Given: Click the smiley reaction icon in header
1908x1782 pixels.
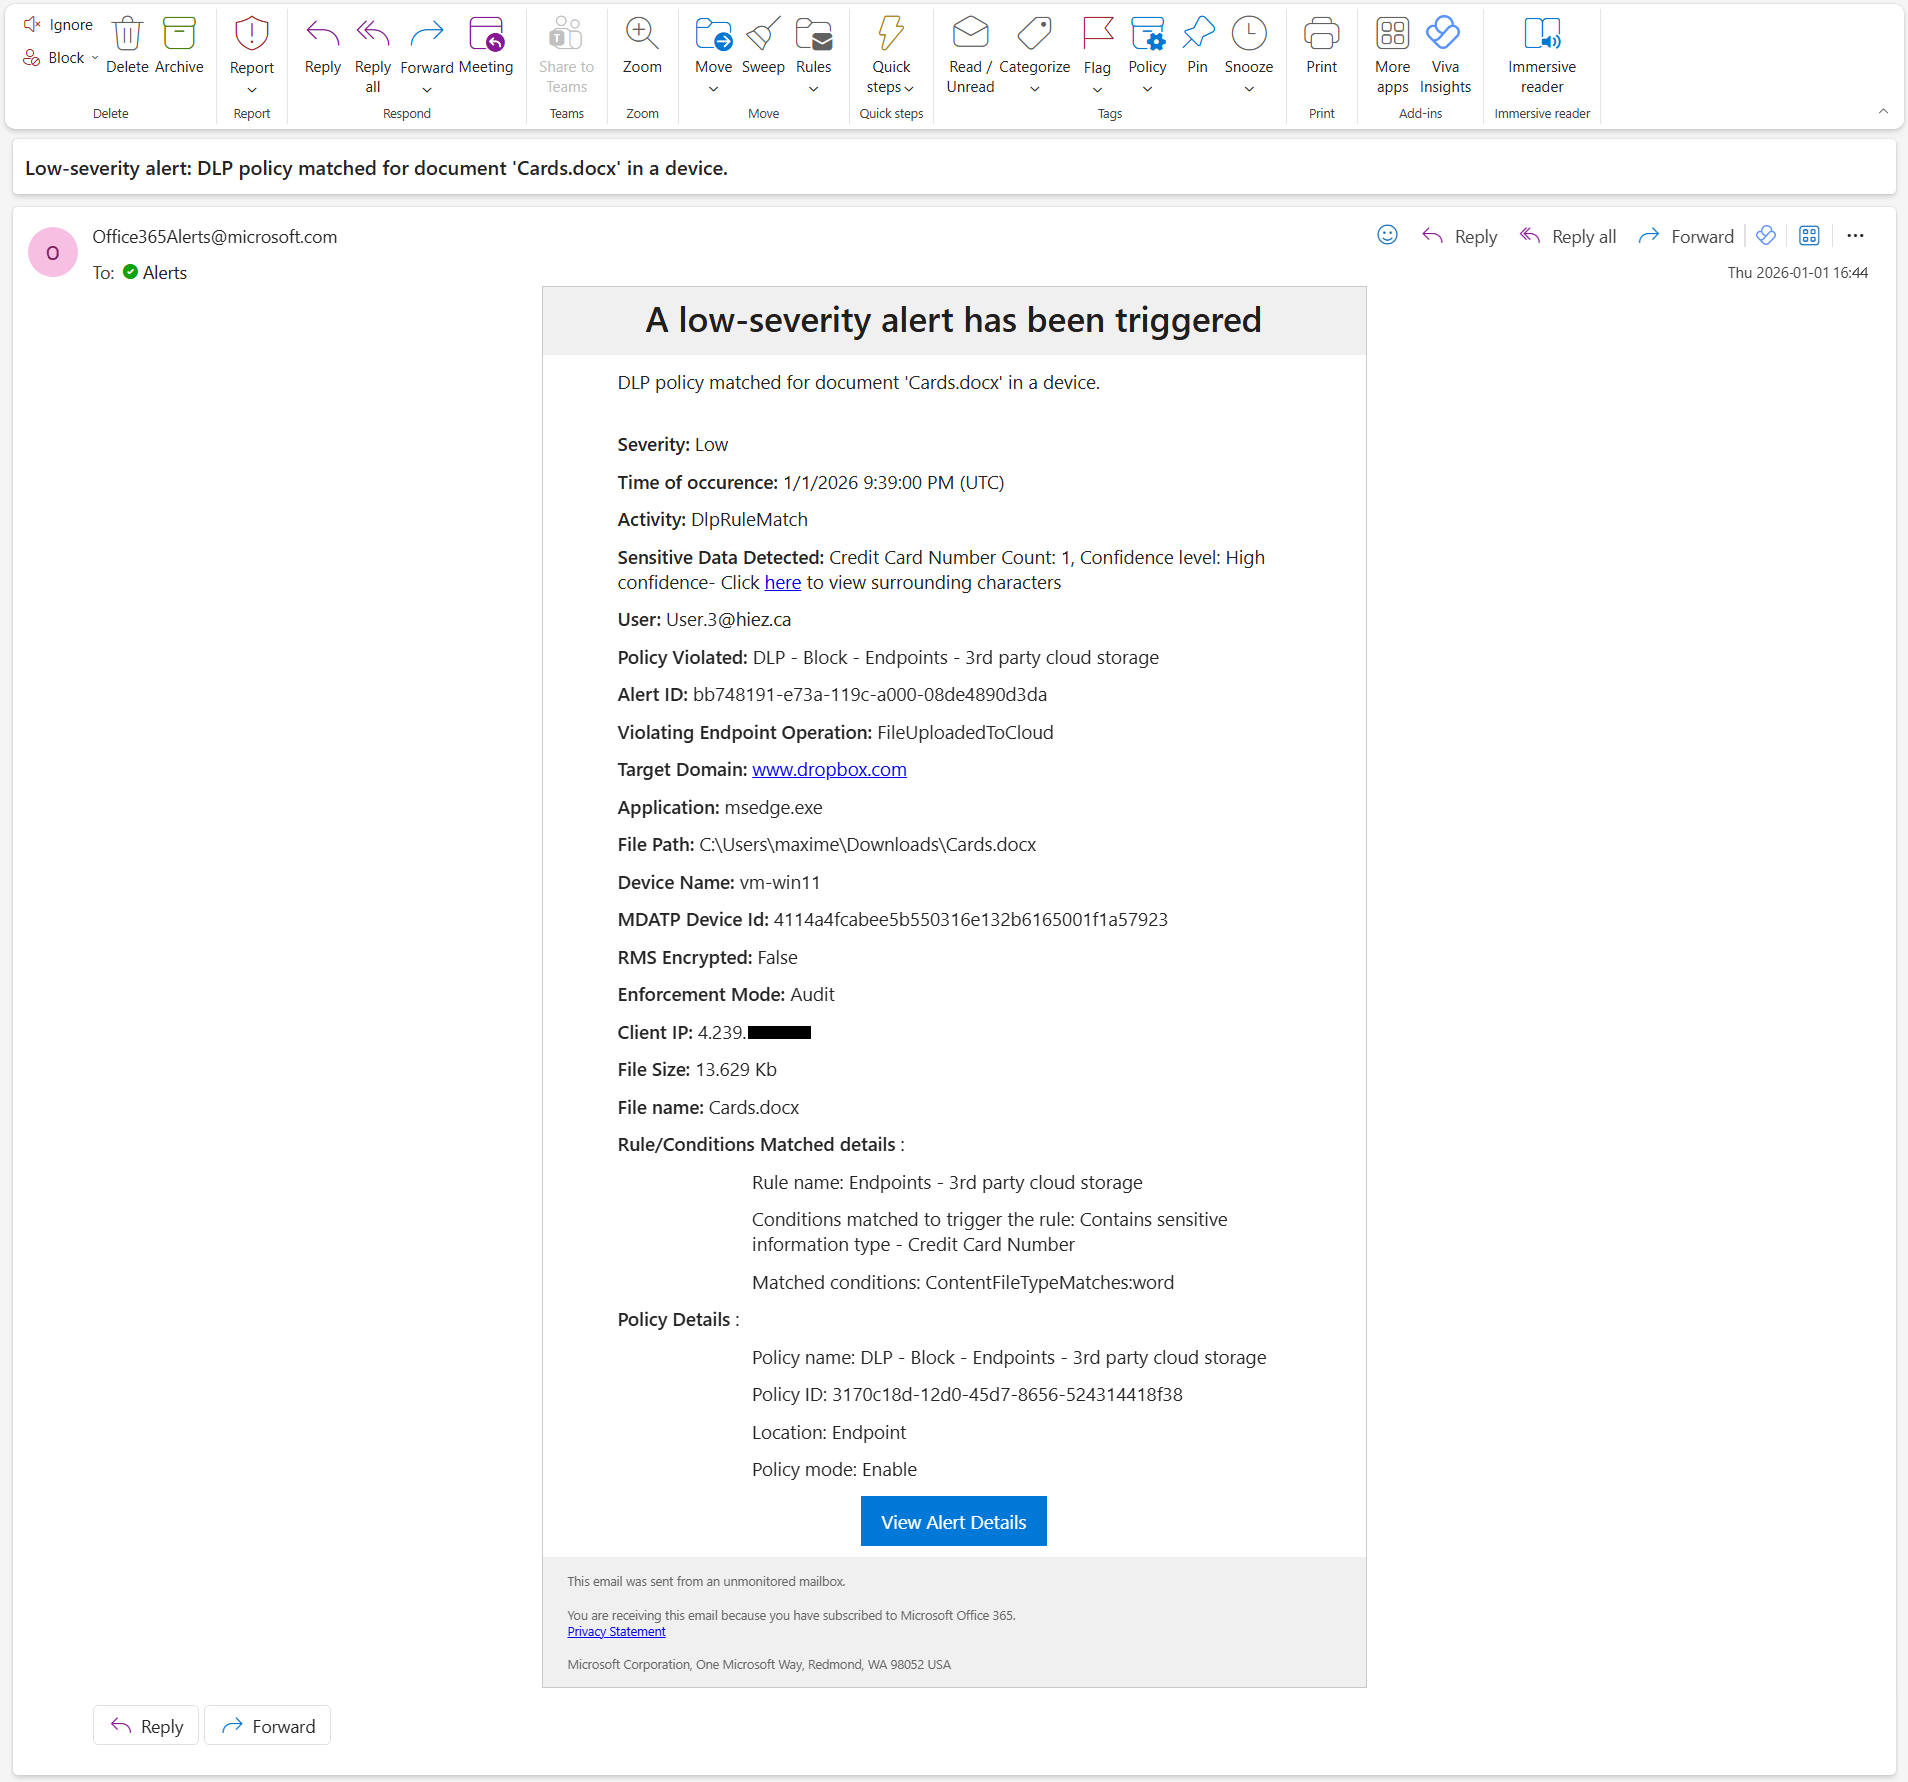Looking at the screenshot, I should pyautogui.click(x=1387, y=235).
